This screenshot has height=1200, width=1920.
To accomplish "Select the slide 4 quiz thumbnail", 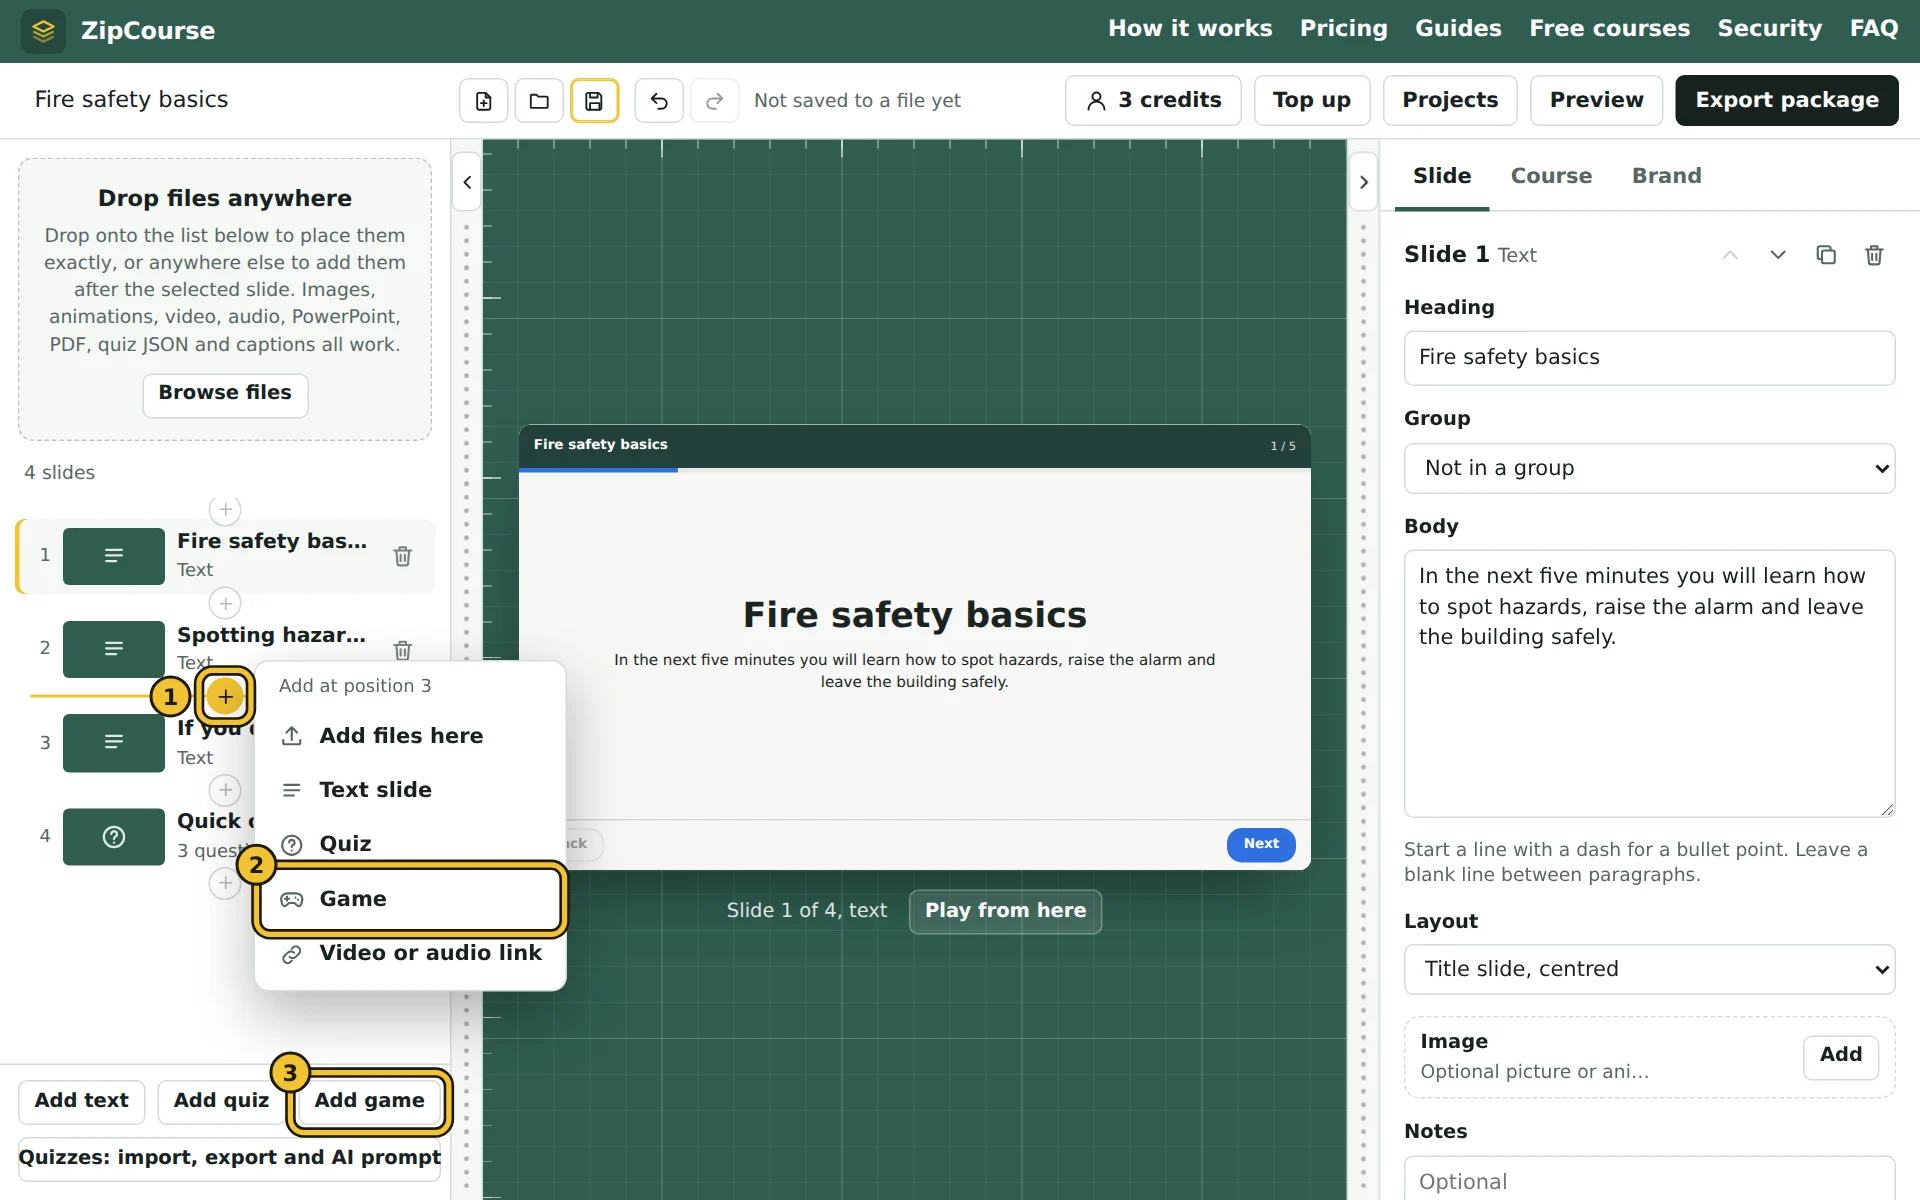I will click(114, 837).
